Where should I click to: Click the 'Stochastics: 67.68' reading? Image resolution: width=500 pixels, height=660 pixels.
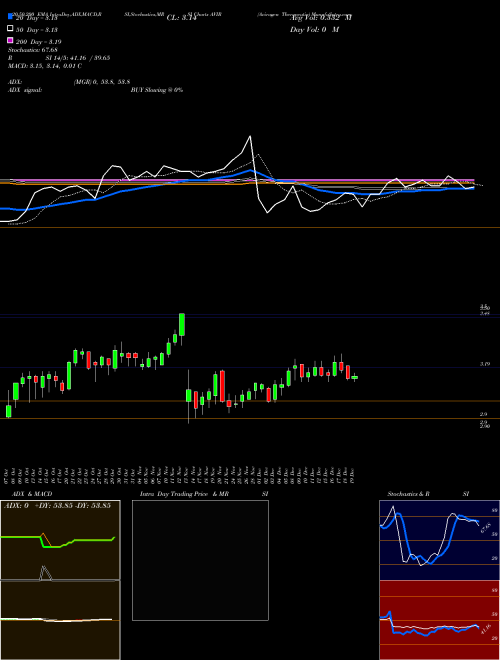click(33, 50)
